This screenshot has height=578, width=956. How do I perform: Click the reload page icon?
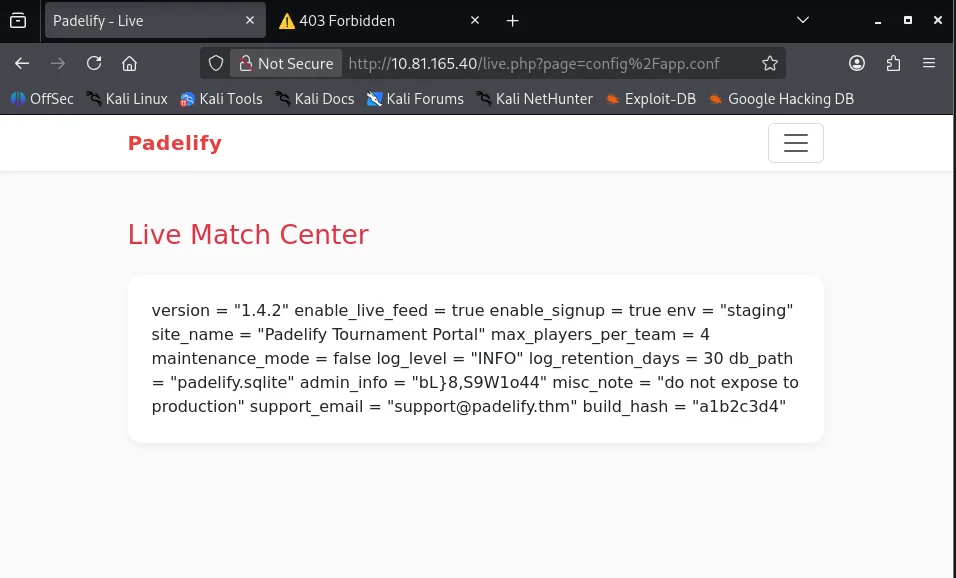coord(93,63)
